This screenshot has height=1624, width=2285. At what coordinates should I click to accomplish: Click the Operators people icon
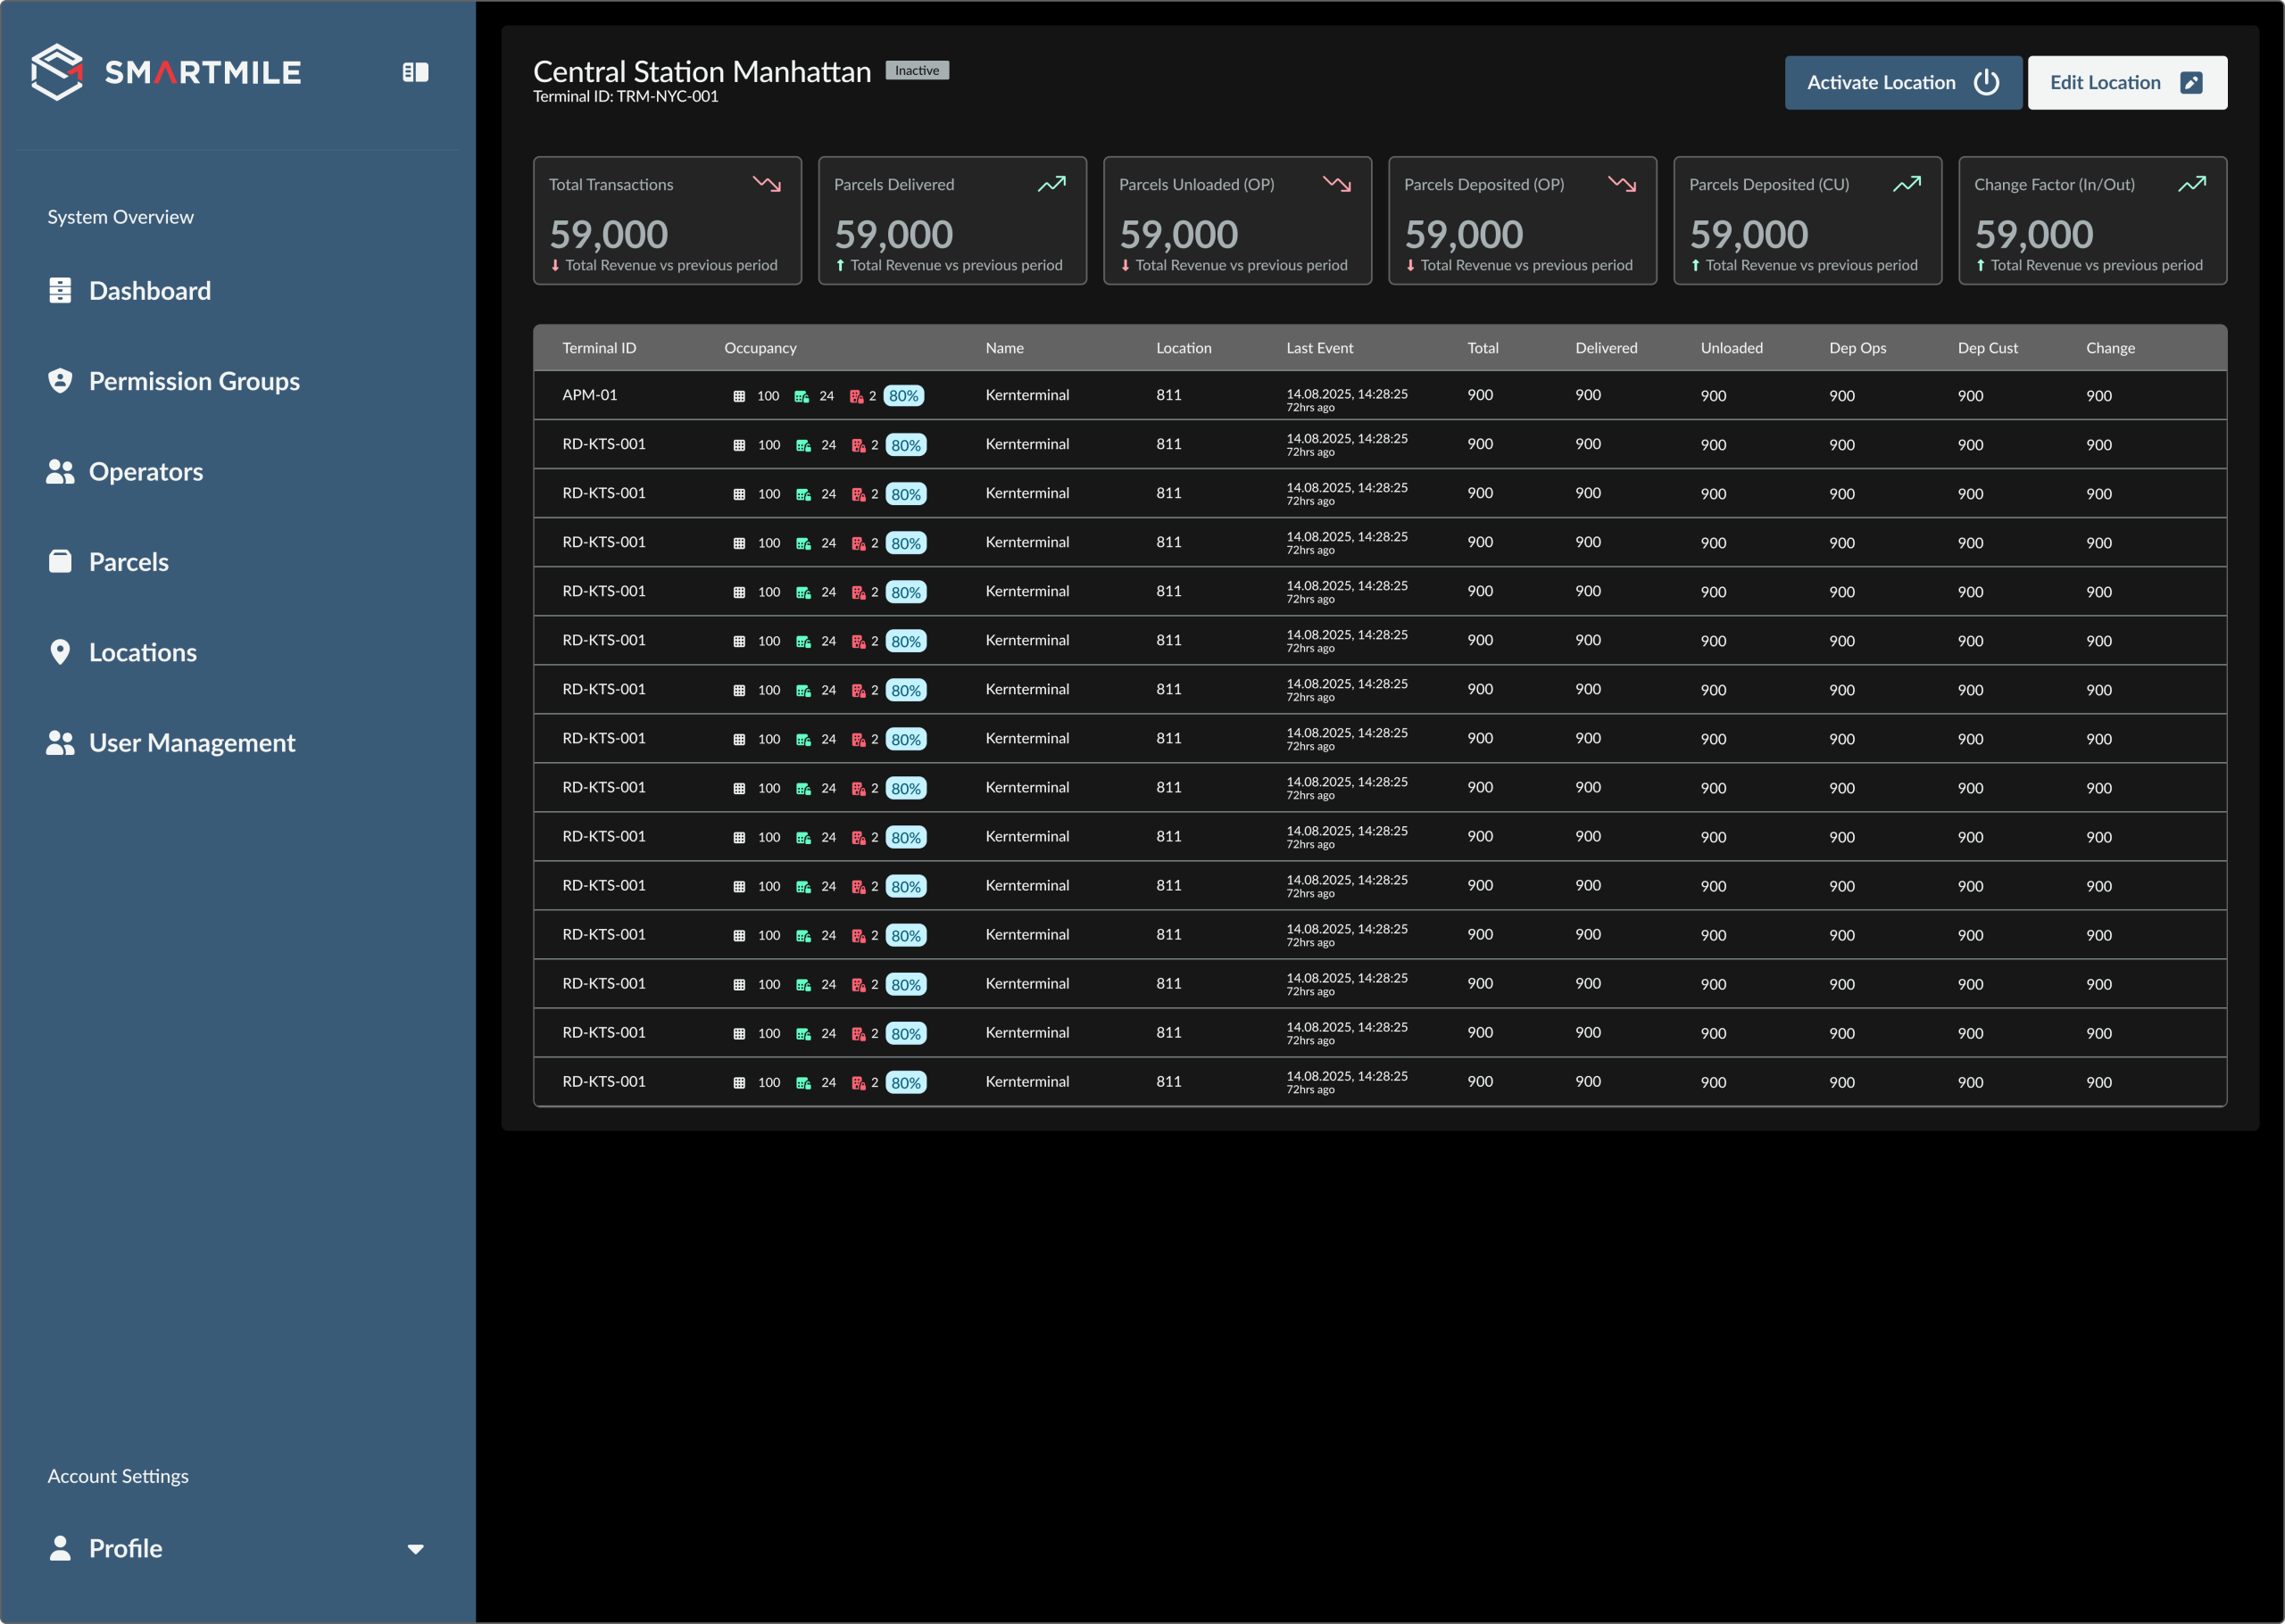[60, 471]
